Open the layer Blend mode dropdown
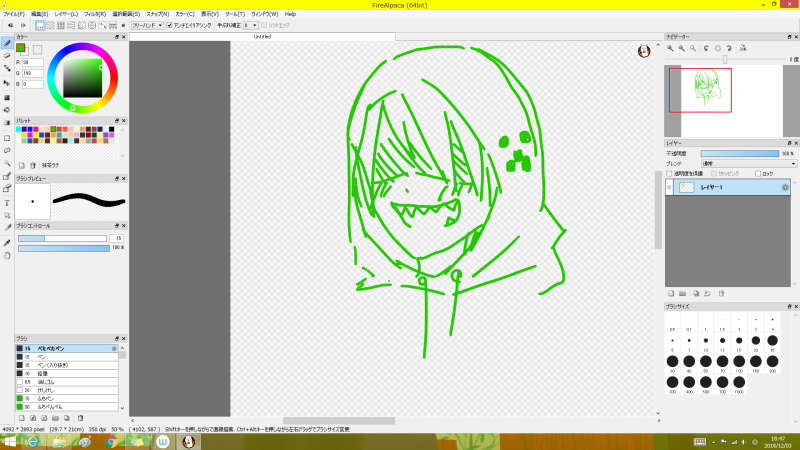 point(748,164)
